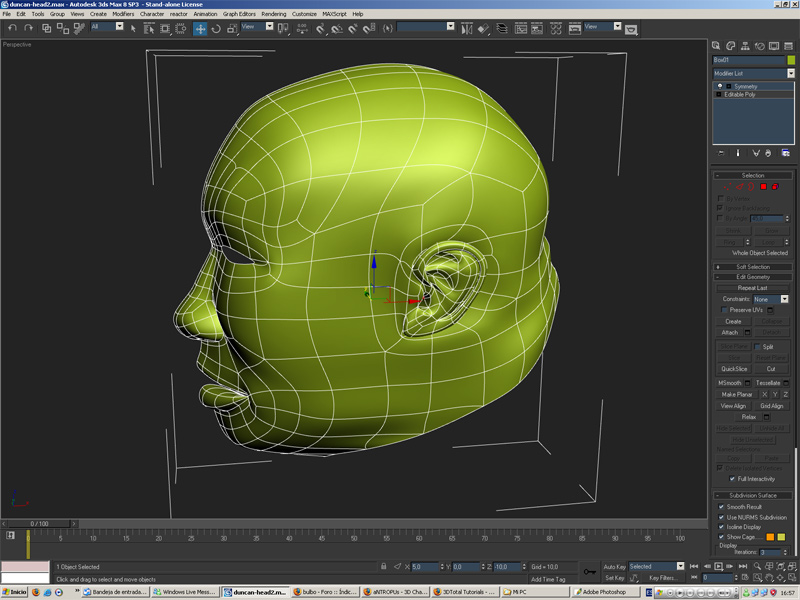Toggle Use NURMS Subdivision checkbox
800x600 pixels.
tap(721, 517)
